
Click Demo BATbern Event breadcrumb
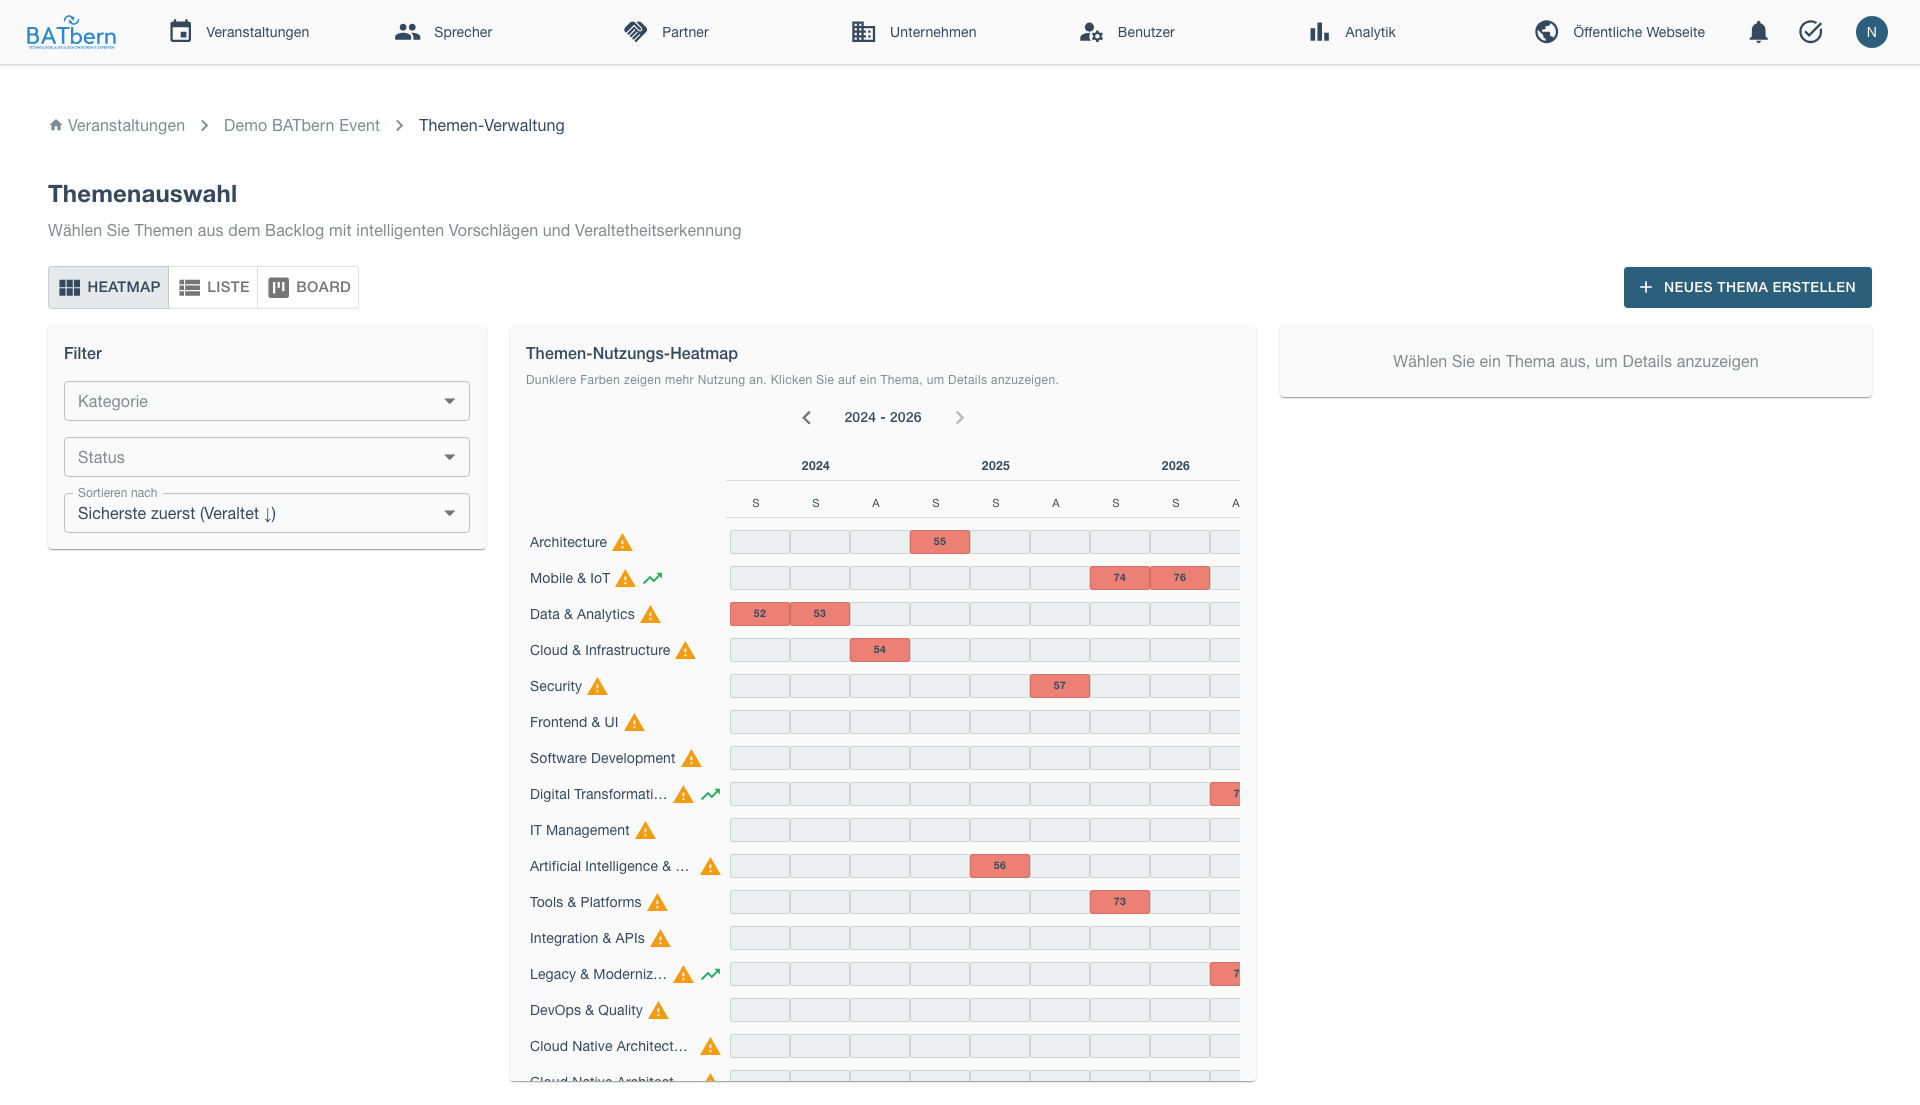click(301, 125)
